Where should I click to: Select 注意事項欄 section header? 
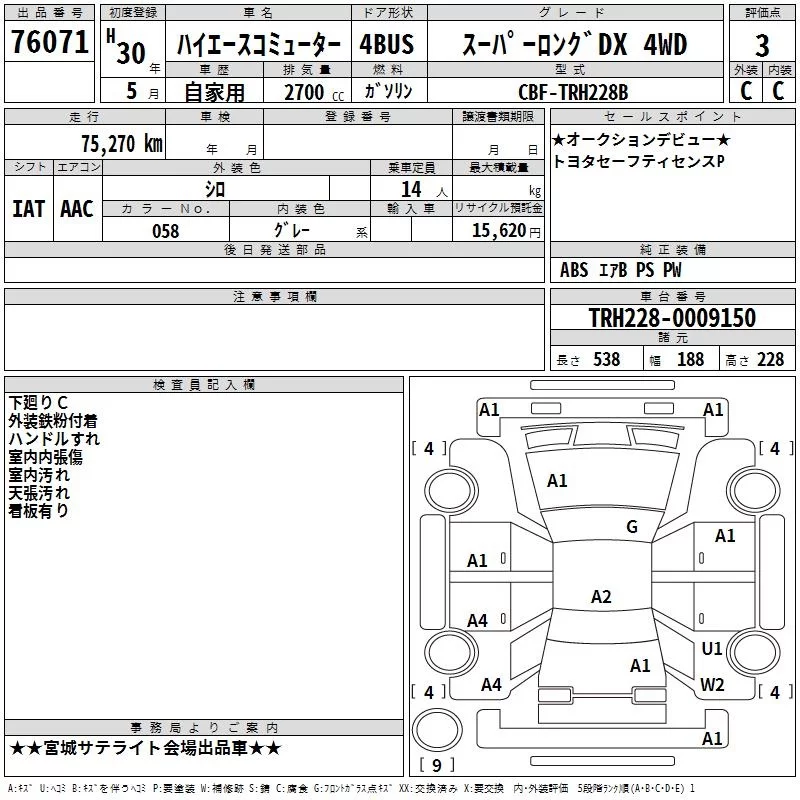[x=274, y=296]
